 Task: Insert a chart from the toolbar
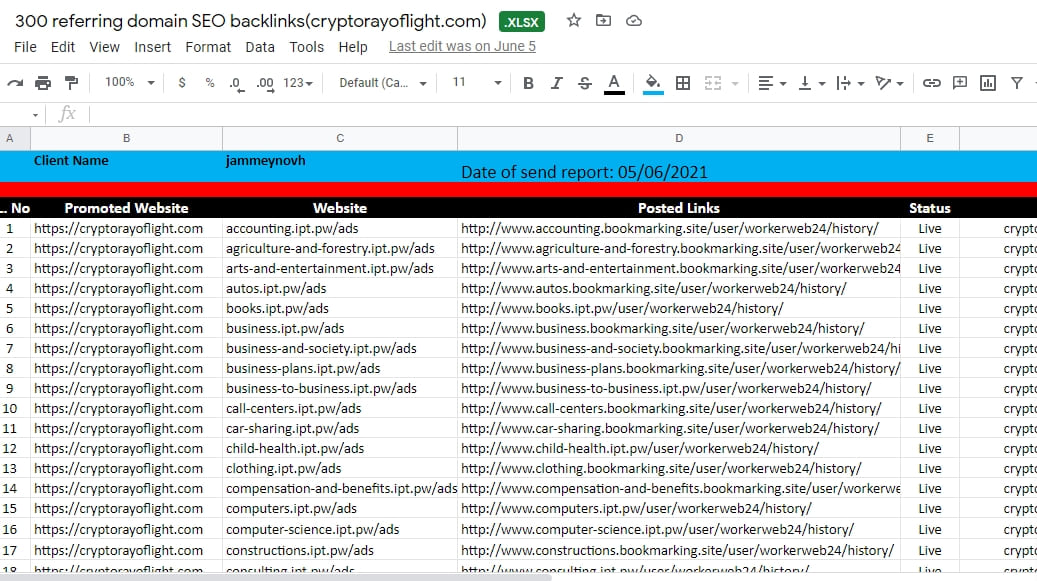click(x=988, y=83)
